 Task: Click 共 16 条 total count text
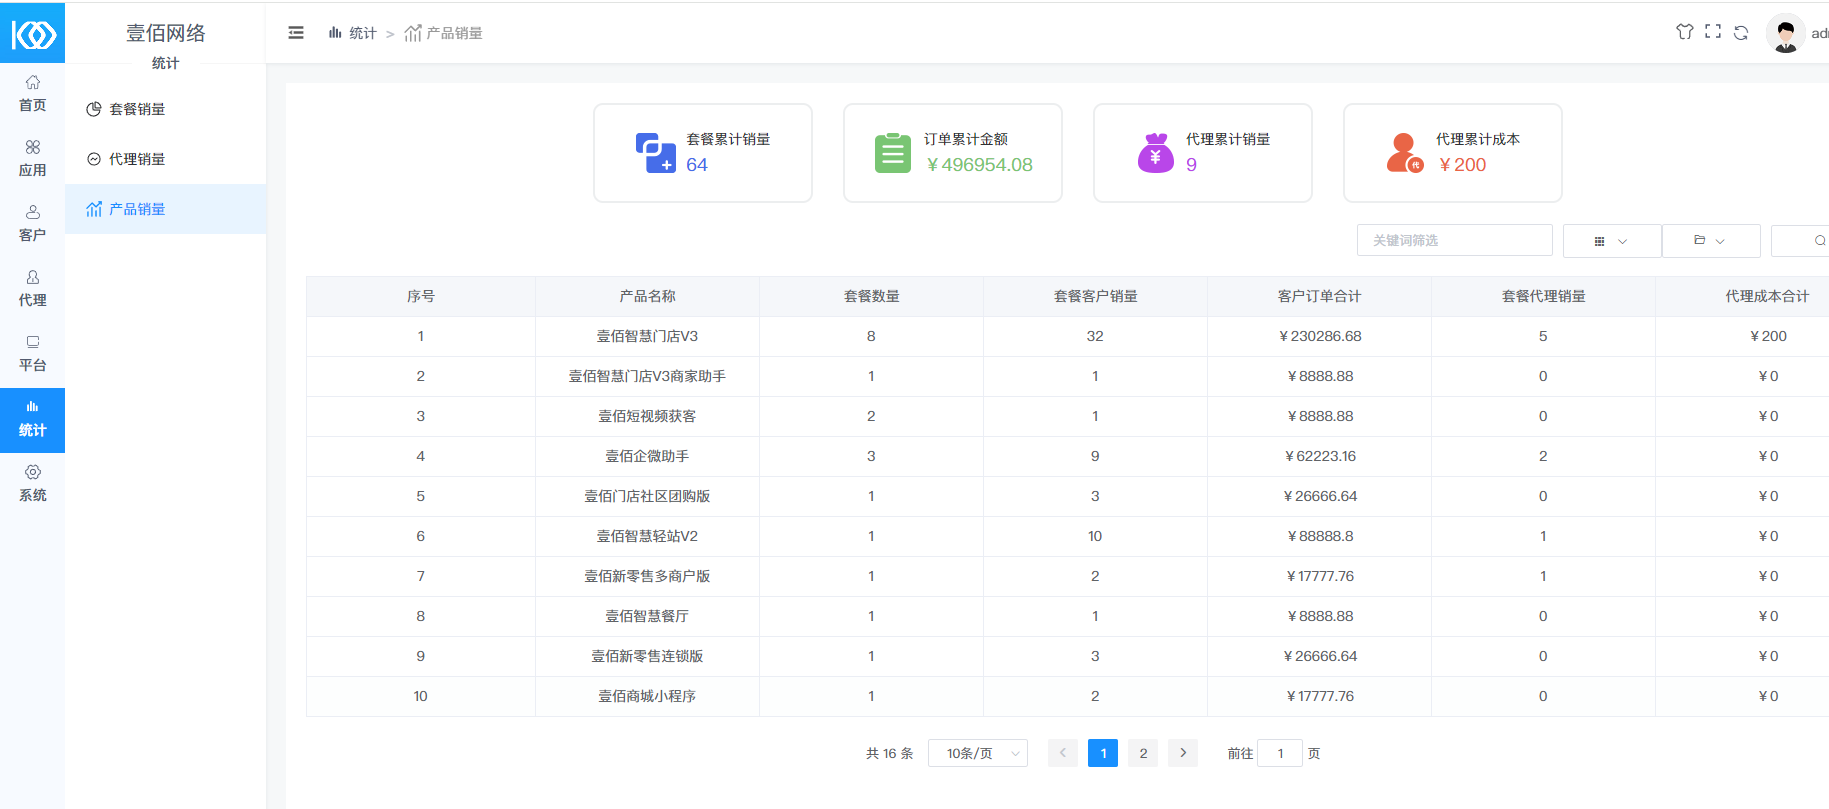coord(890,753)
